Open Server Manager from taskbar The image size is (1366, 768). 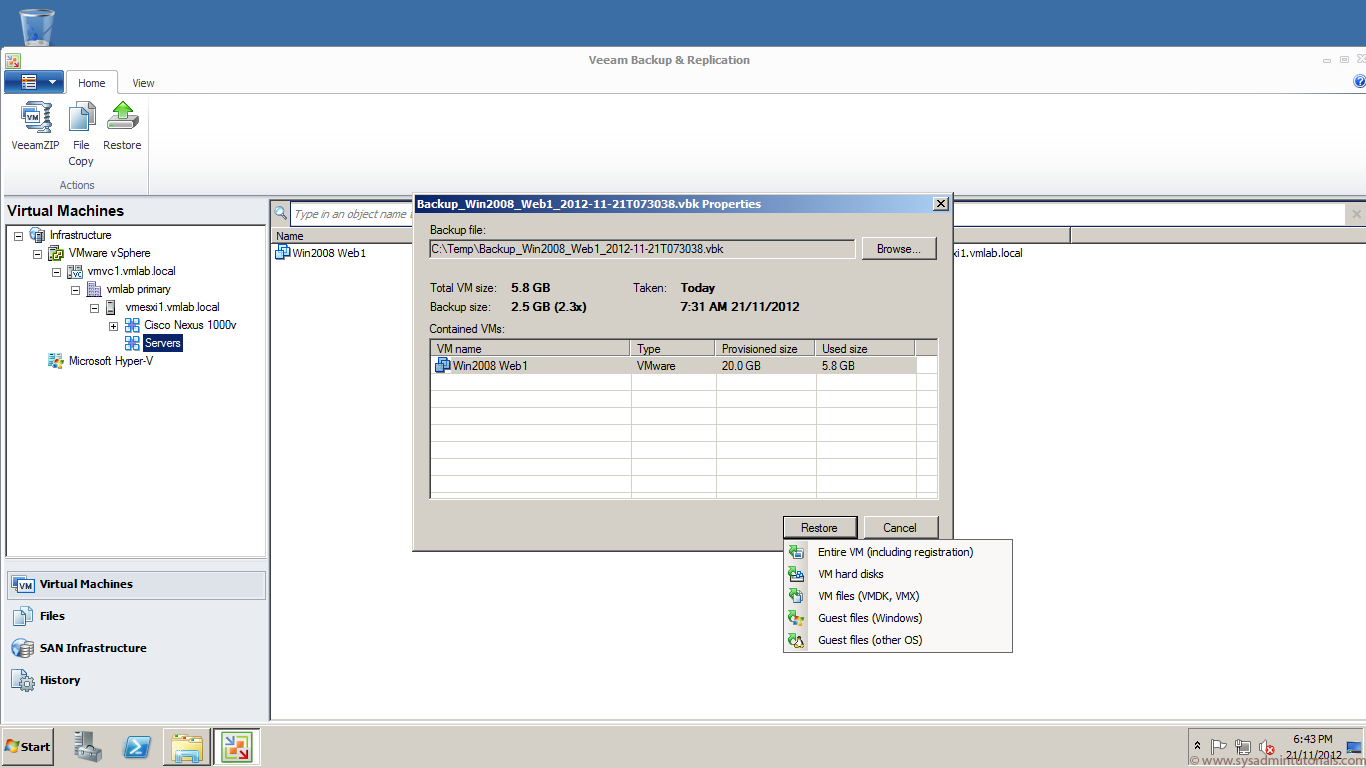[88, 747]
